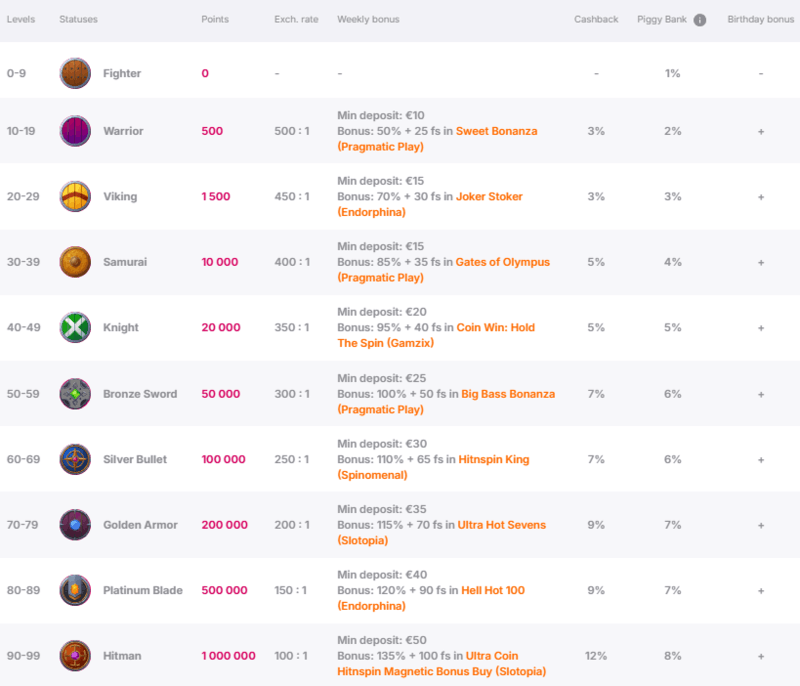Click the Platinum Blade status icon
800x686 pixels.
tap(75, 590)
